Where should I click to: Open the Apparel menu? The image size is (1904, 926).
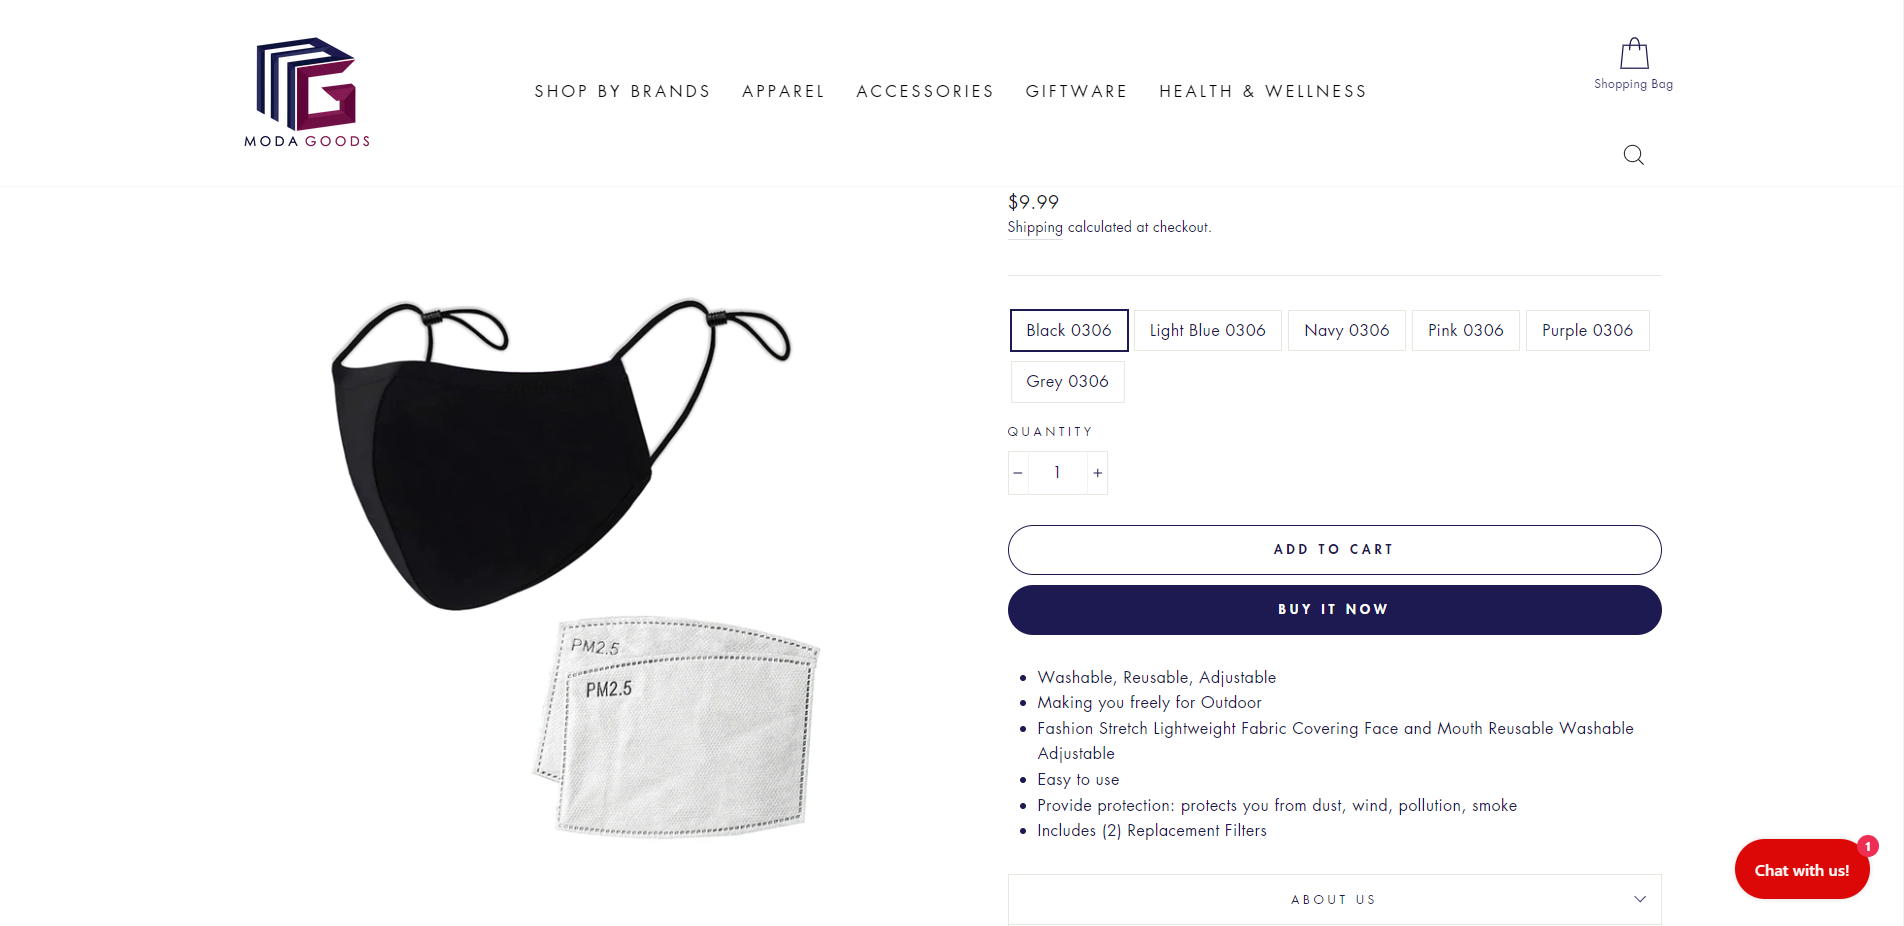783,91
